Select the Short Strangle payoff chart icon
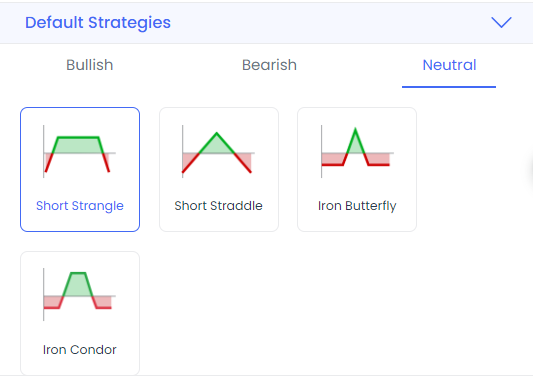Screen dimensions: 533x377 (80, 151)
